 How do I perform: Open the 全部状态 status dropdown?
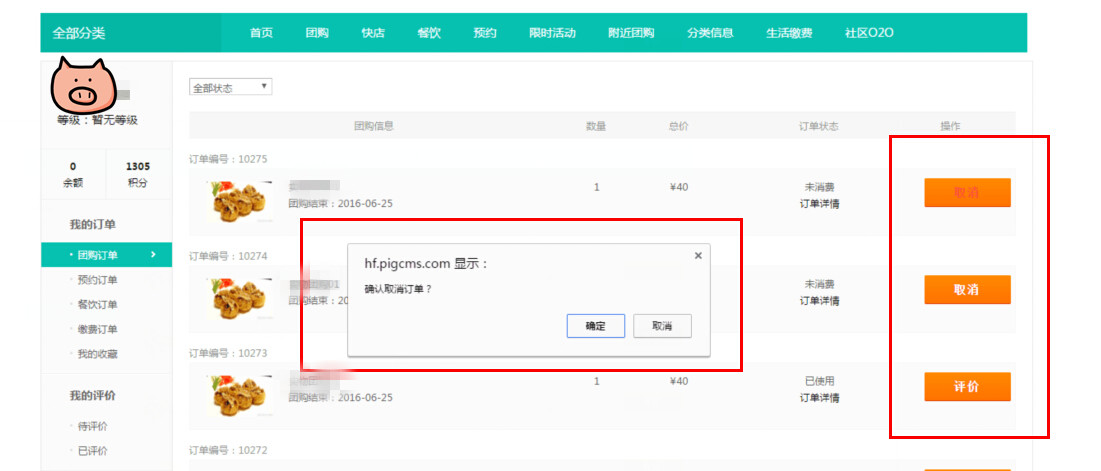[x=230, y=87]
